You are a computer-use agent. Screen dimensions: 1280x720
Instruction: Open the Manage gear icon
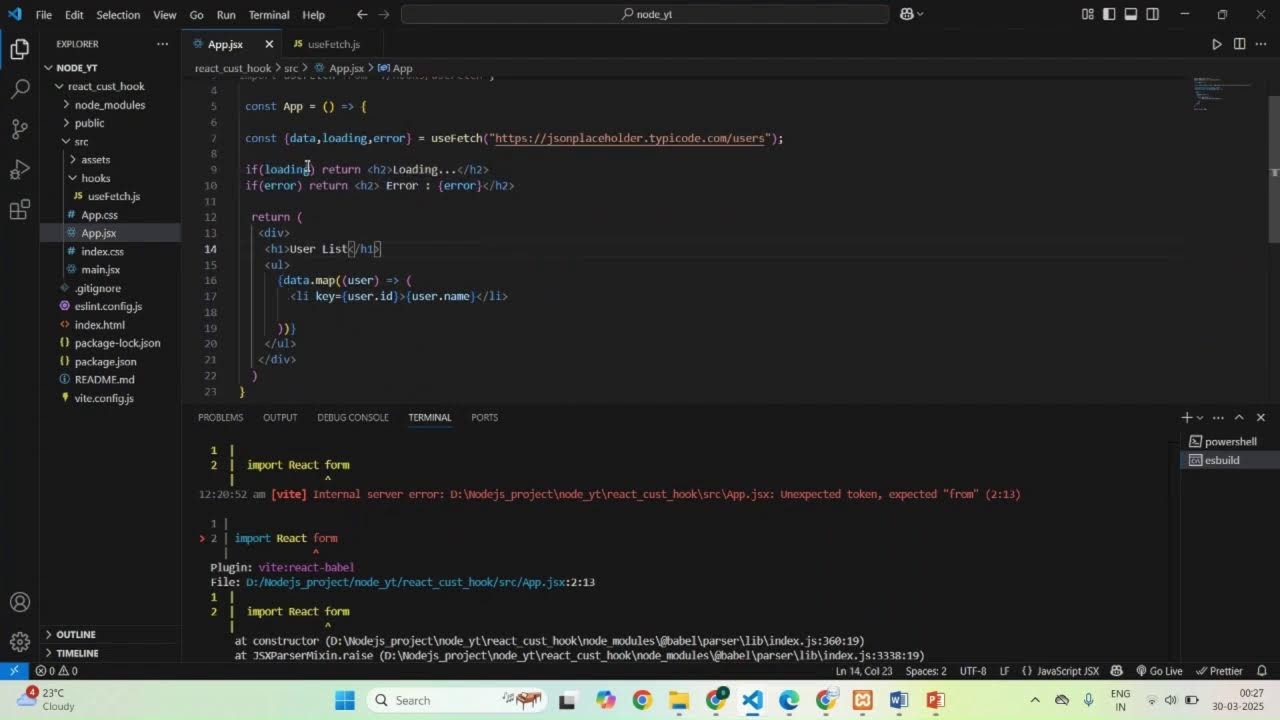tap(19, 642)
